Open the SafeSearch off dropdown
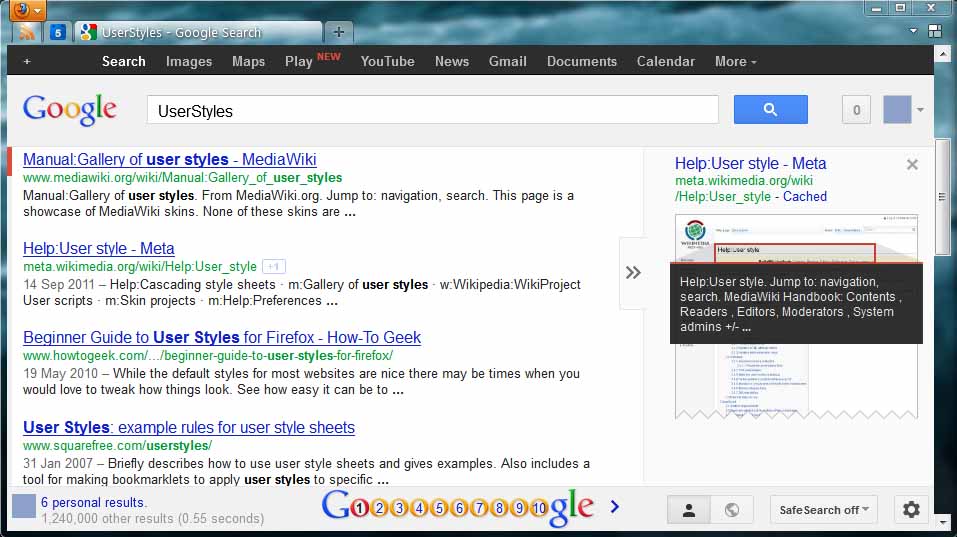This screenshot has width=957, height=537. tap(824, 510)
